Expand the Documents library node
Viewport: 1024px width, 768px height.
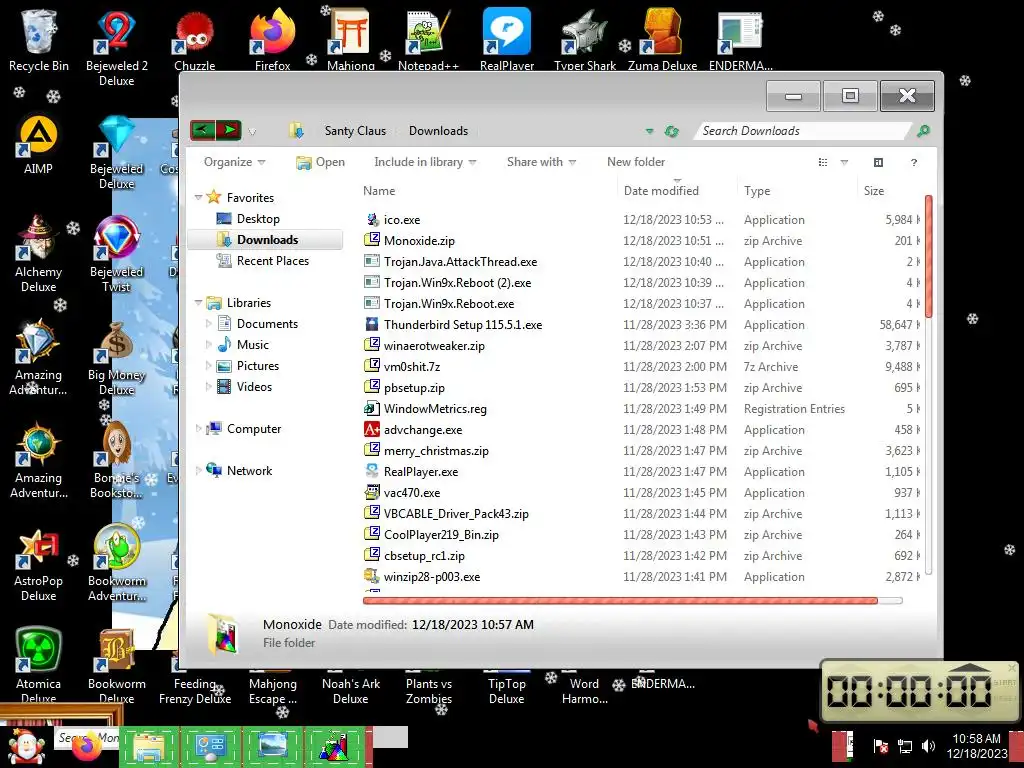click(208, 323)
